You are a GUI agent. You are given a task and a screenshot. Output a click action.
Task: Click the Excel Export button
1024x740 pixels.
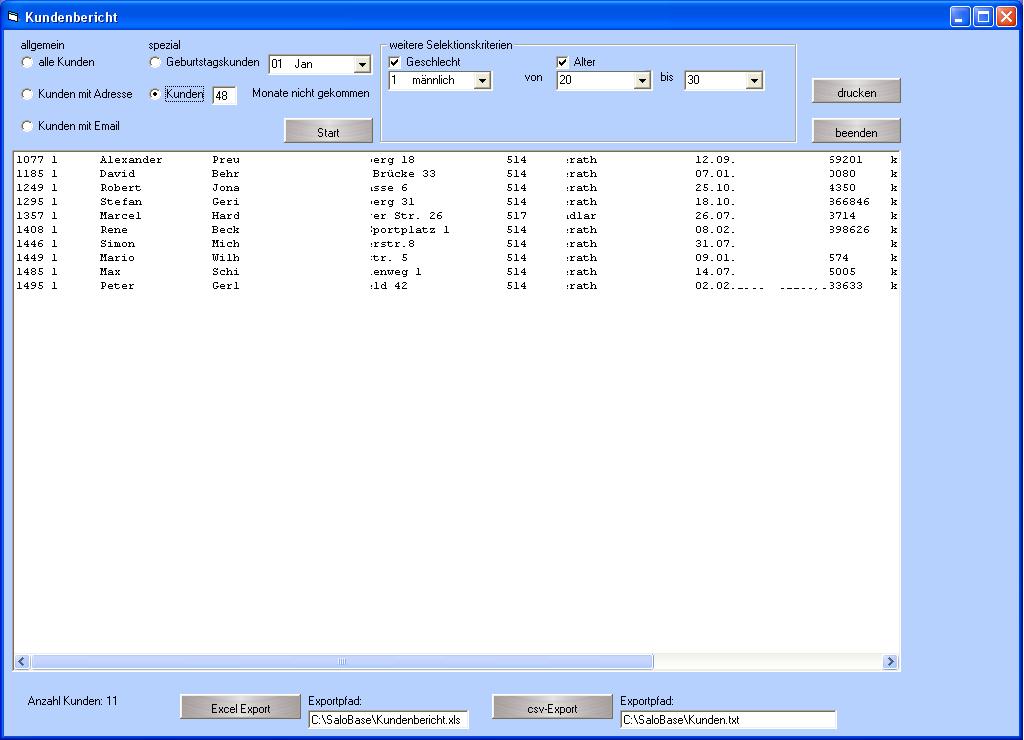pos(240,708)
